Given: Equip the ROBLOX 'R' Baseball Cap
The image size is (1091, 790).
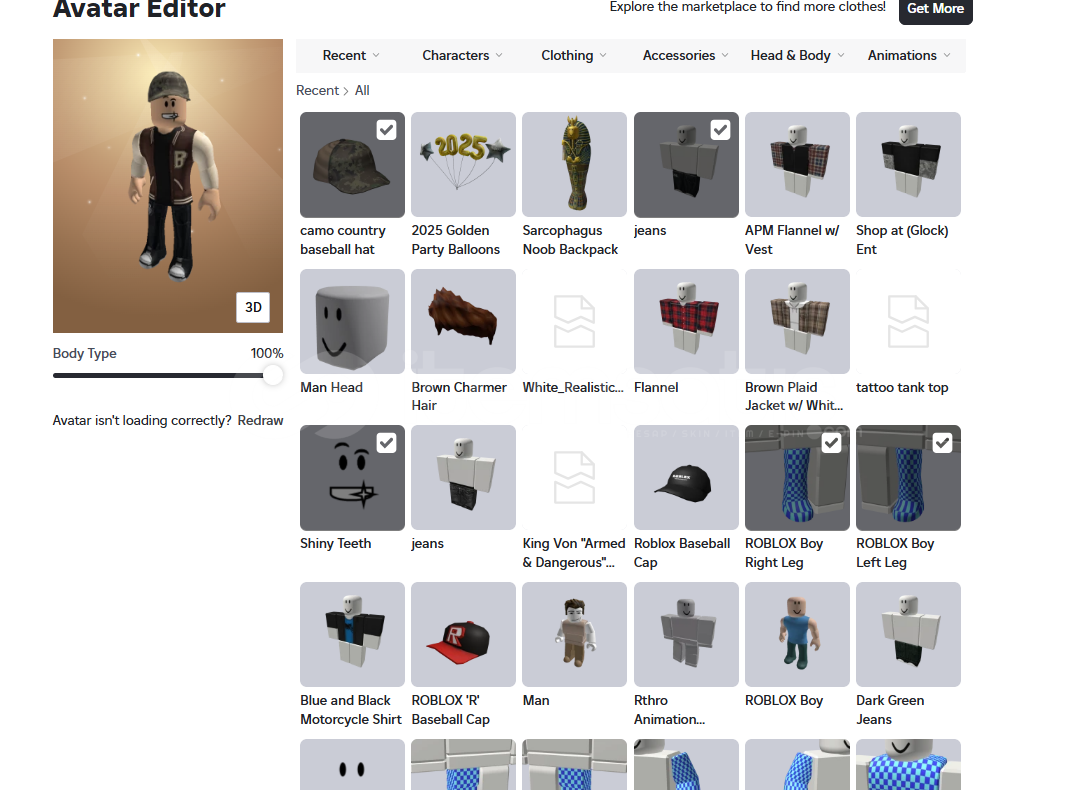Looking at the screenshot, I should pos(463,634).
